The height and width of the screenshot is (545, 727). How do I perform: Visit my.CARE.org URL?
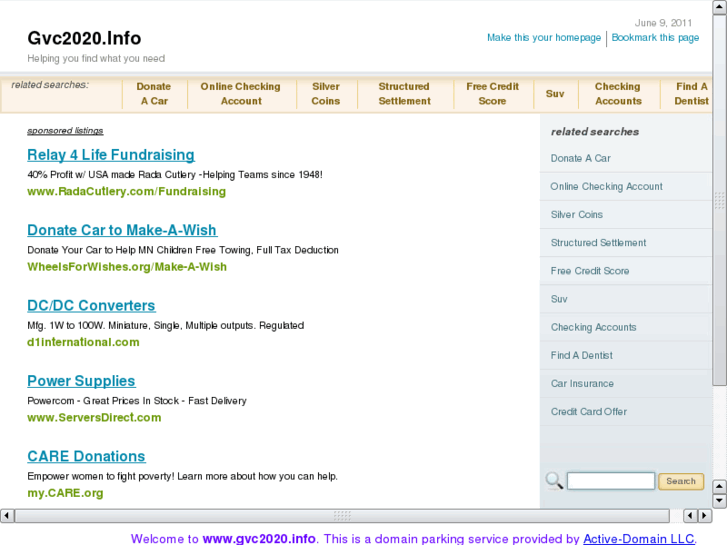[65, 493]
